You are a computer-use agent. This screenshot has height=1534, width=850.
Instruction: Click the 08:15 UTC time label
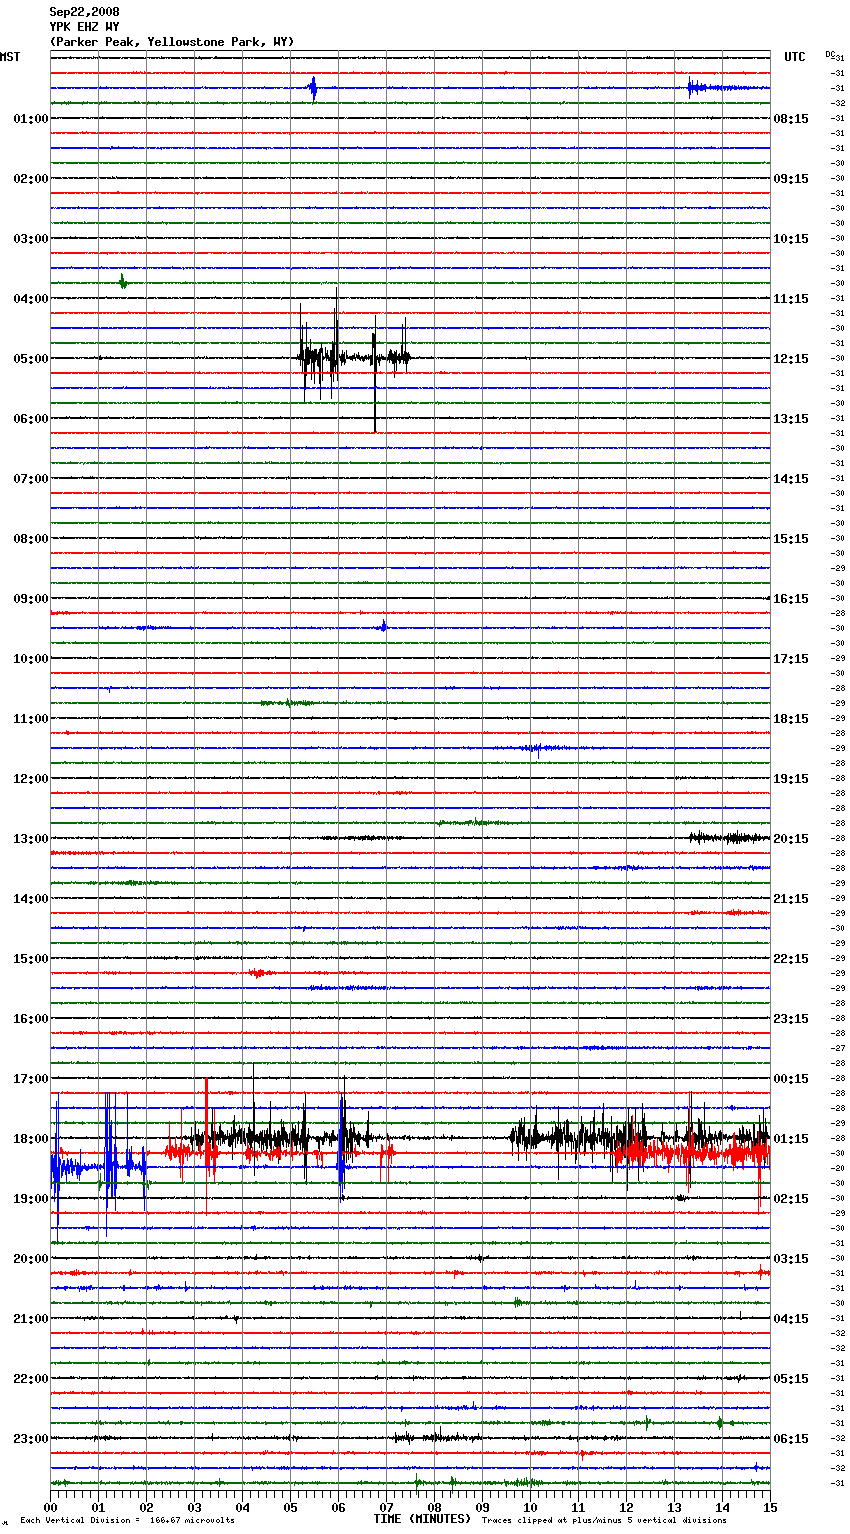(791, 119)
